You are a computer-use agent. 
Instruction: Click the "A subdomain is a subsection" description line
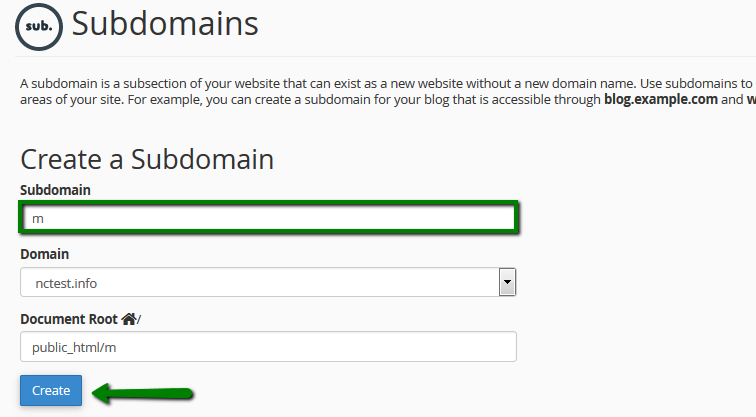click(386, 83)
